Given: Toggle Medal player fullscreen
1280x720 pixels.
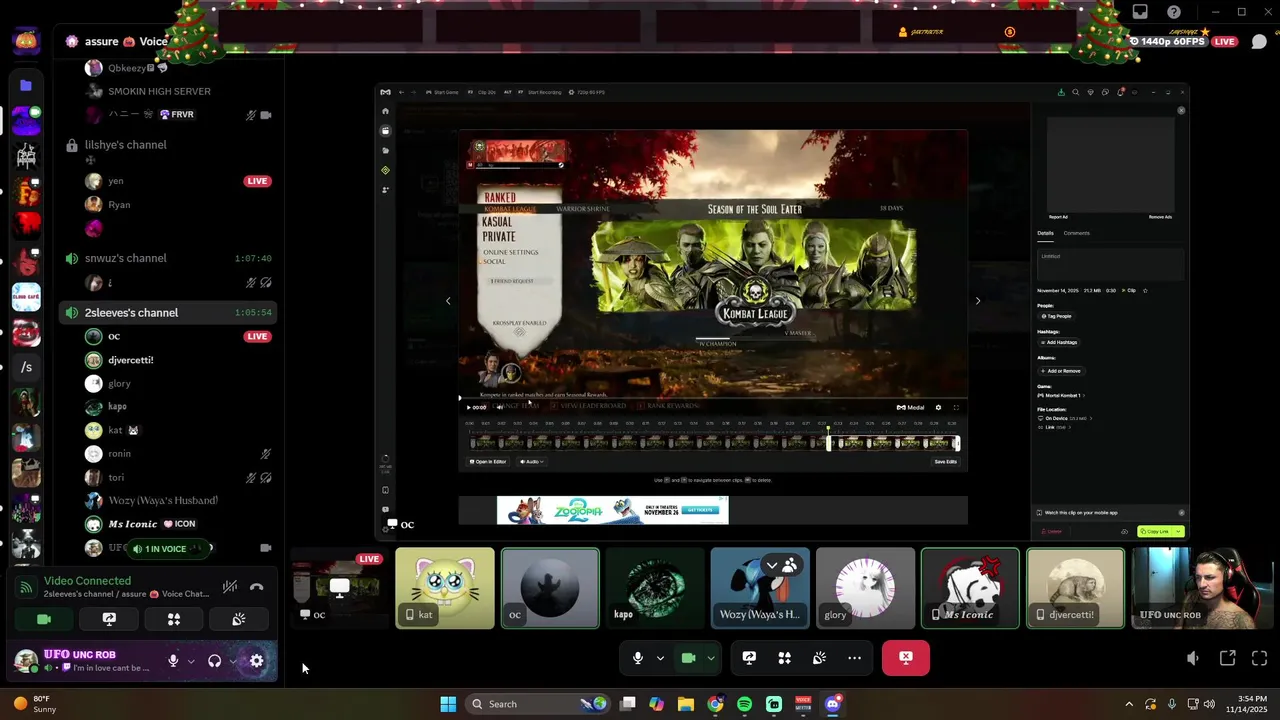Looking at the screenshot, I should click(956, 407).
